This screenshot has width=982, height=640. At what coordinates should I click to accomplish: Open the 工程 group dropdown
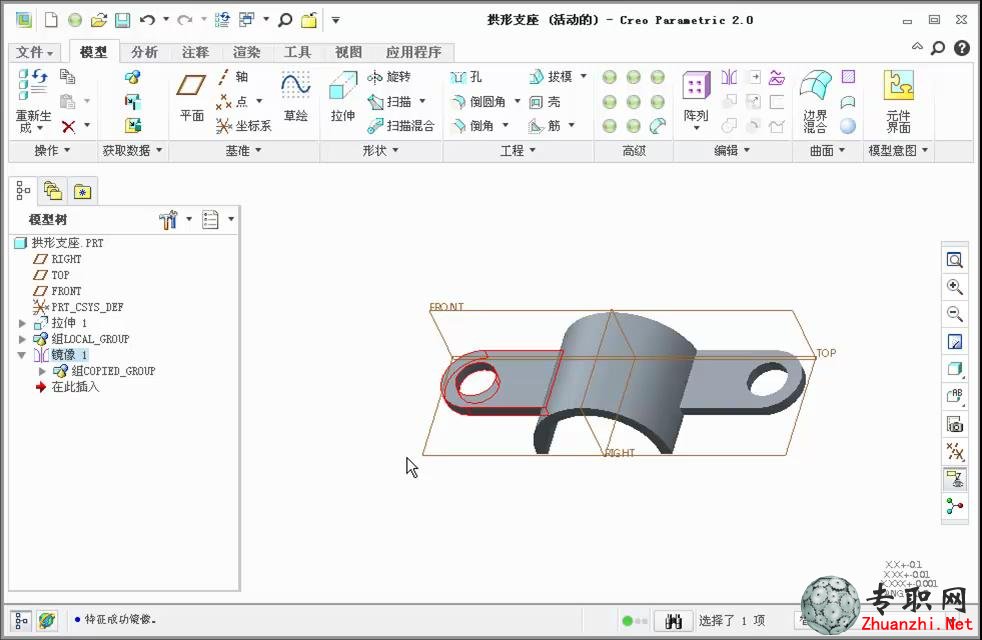(518, 151)
